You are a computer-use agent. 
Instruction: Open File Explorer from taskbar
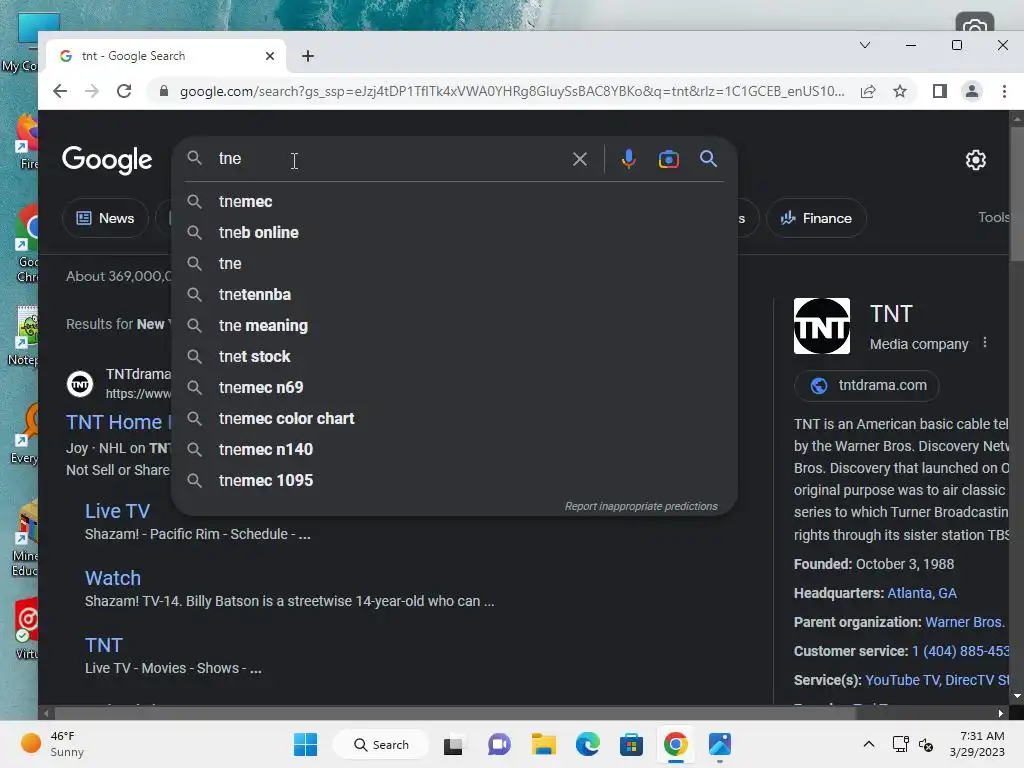(543, 744)
